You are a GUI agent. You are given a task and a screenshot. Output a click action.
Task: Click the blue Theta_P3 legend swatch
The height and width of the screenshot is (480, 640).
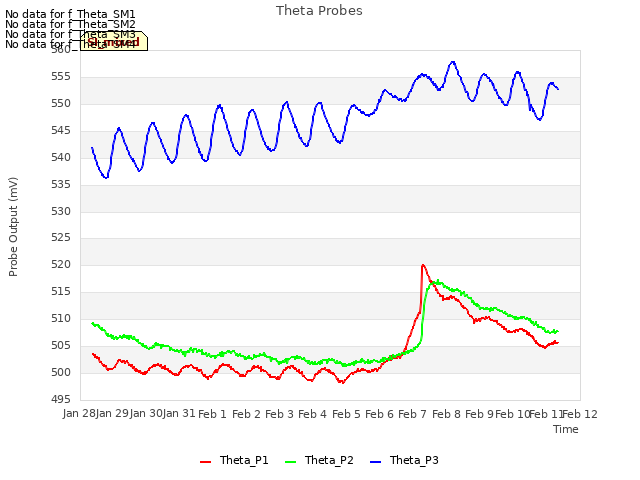coord(375,462)
